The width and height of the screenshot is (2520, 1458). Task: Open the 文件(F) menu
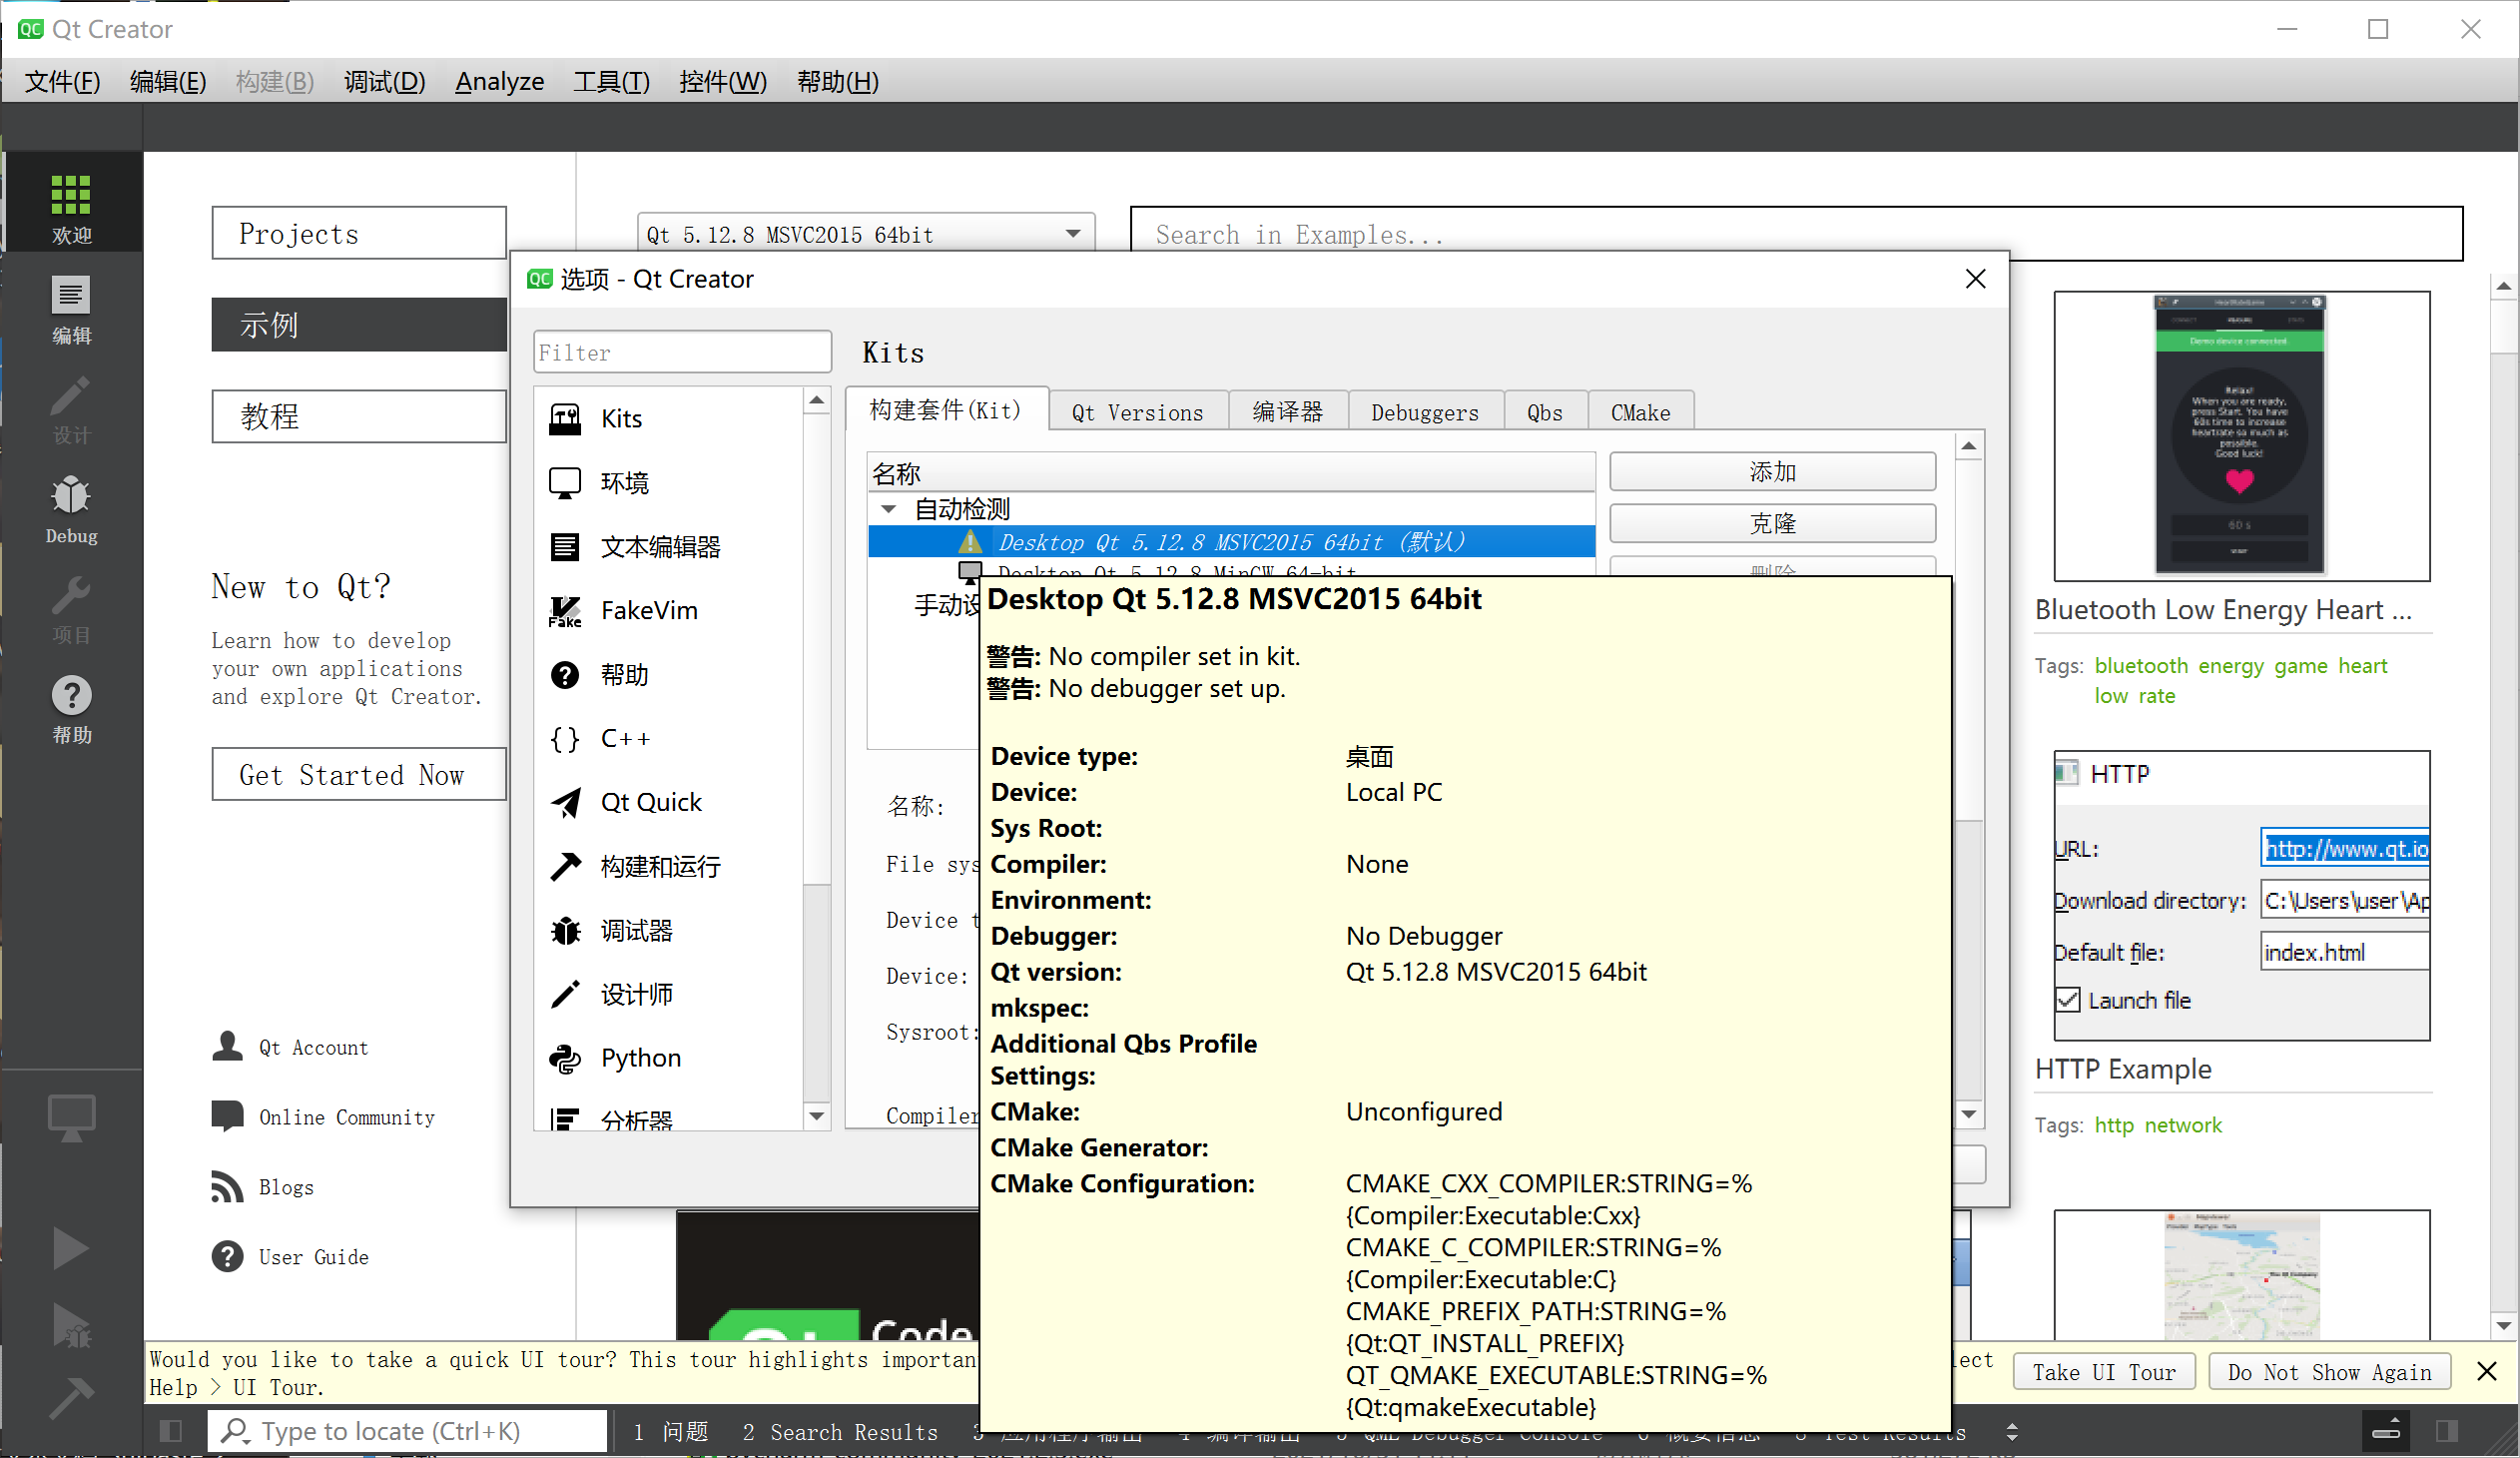pyautogui.click(x=62, y=82)
